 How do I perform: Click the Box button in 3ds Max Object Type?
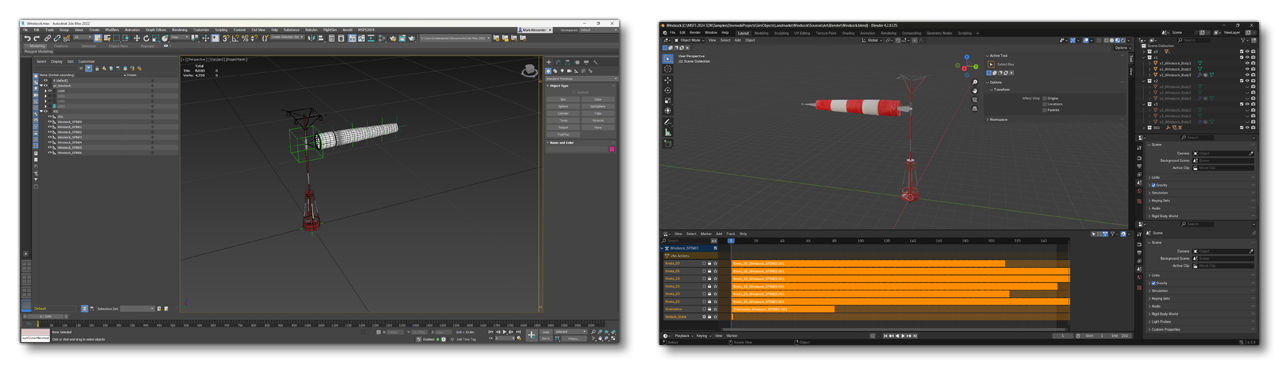pyautogui.click(x=563, y=99)
